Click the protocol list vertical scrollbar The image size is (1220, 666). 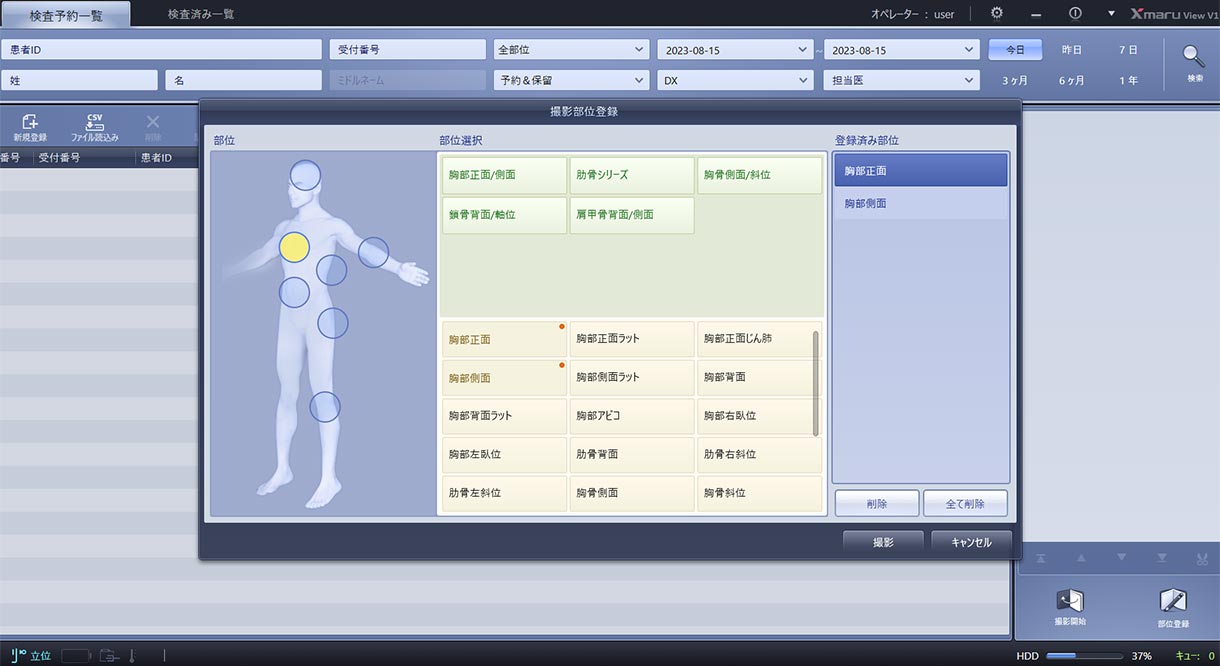point(816,383)
